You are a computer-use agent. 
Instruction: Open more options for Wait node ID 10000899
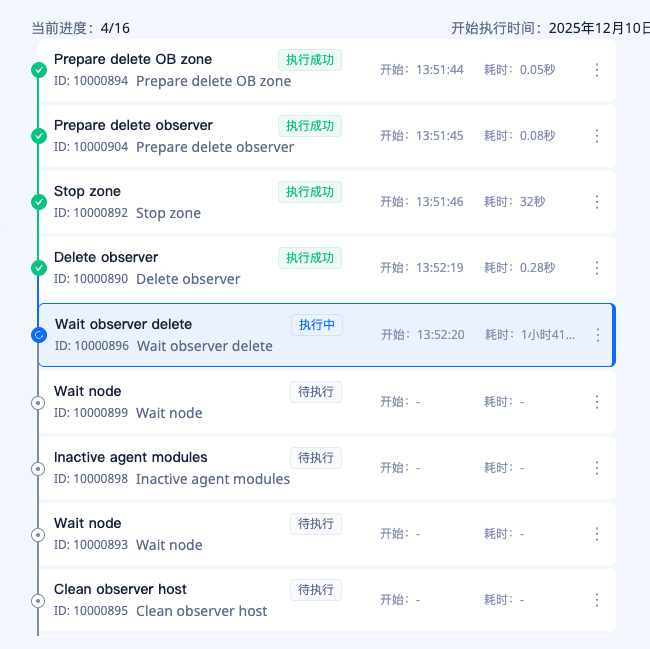tap(597, 402)
